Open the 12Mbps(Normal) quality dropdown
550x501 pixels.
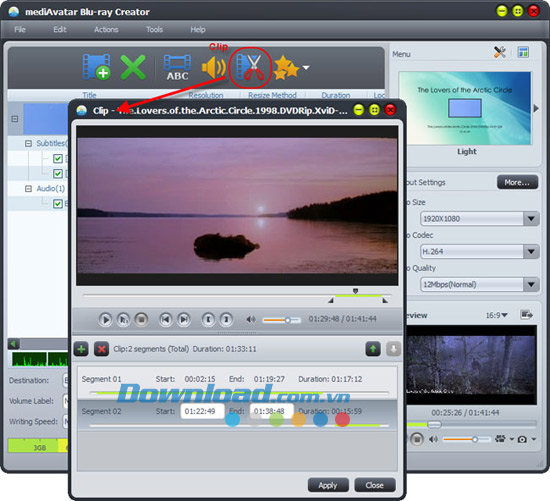tap(531, 285)
